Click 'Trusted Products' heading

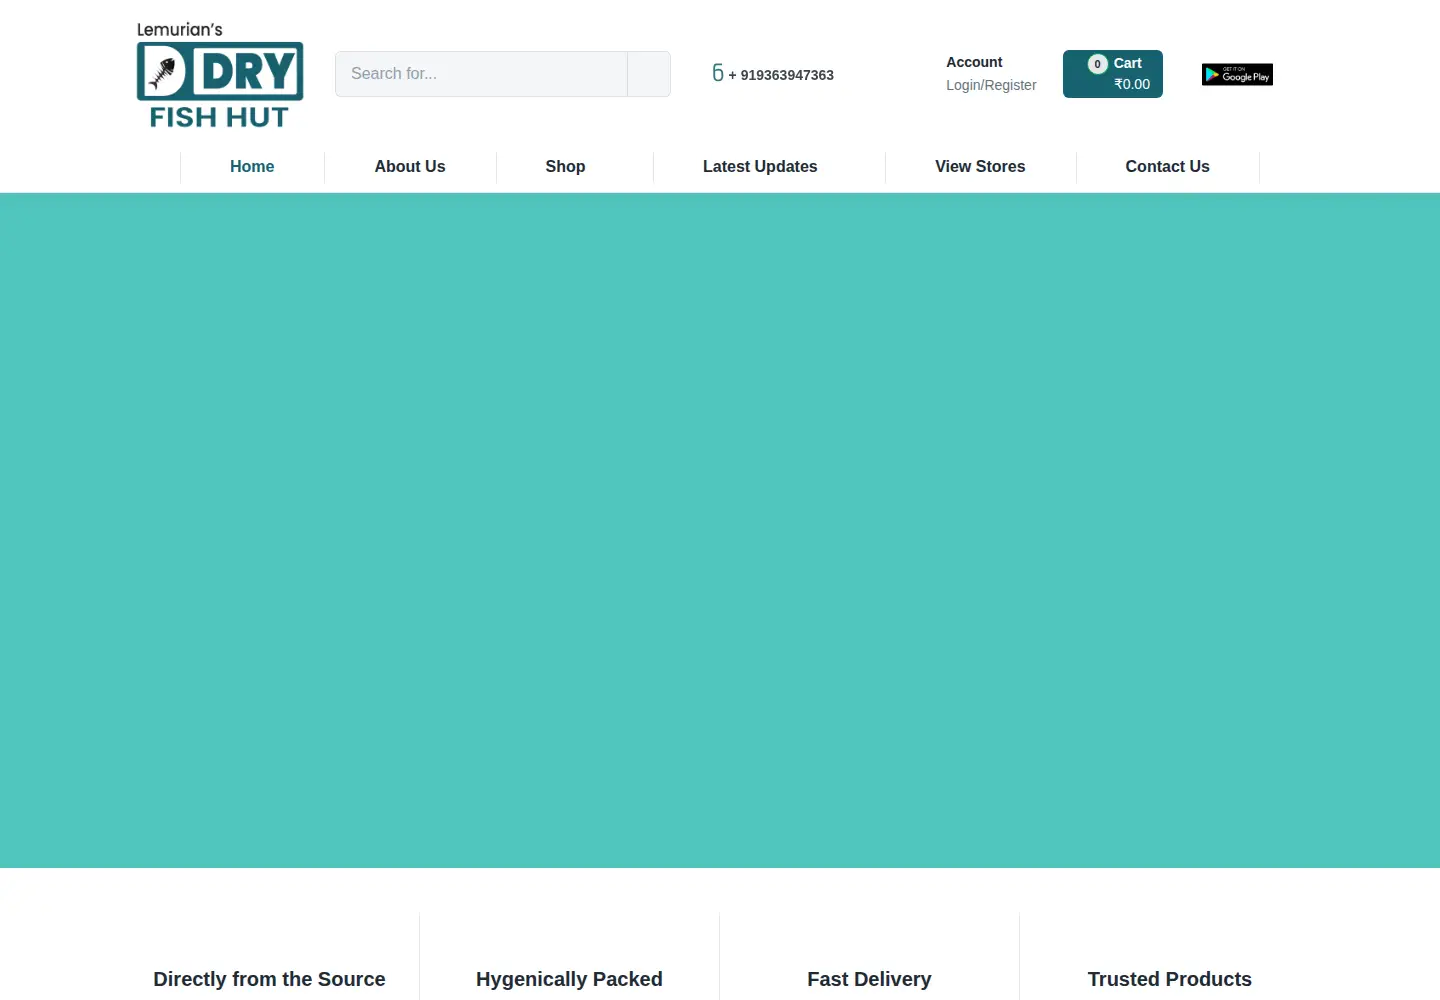tap(1169, 979)
